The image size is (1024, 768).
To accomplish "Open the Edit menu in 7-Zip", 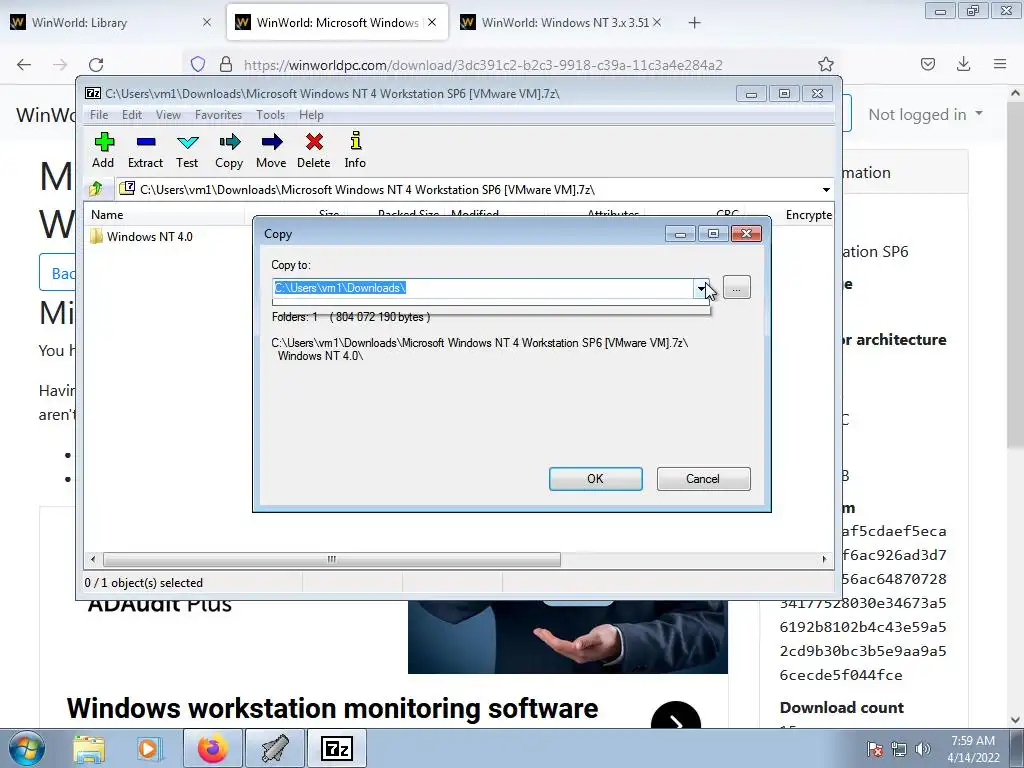I will coord(131,115).
